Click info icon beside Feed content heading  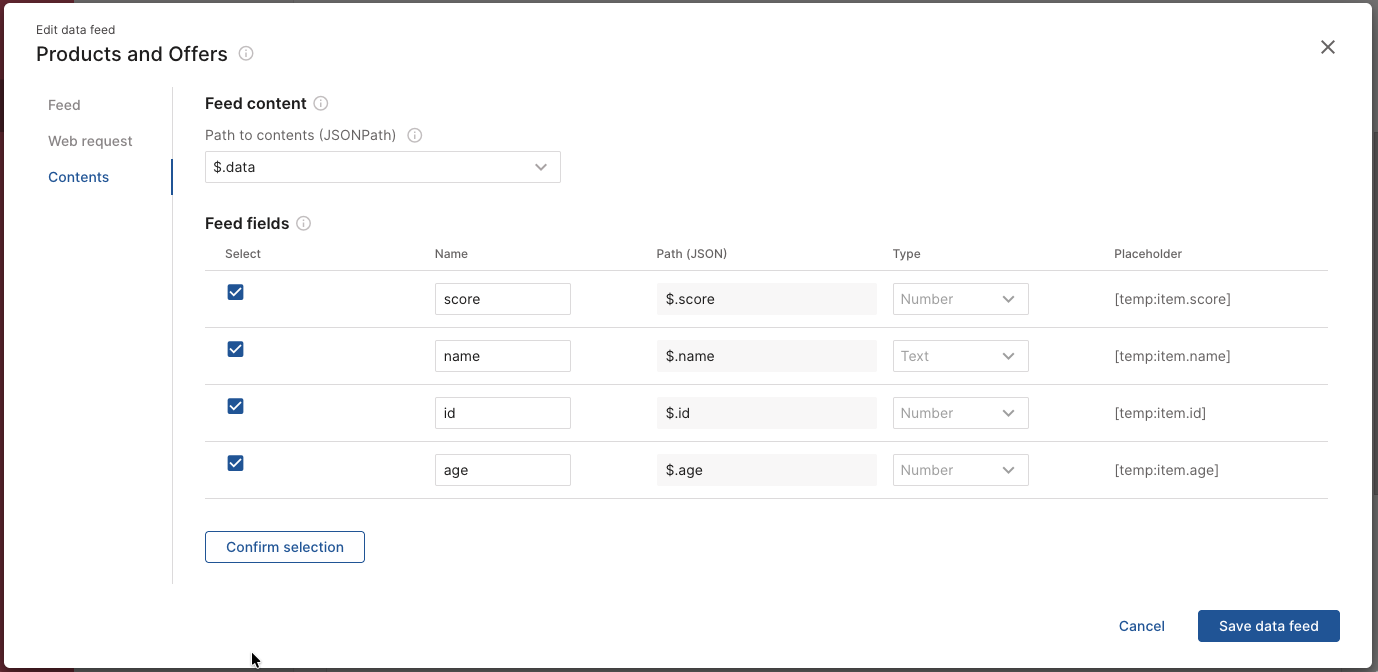point(321,103)
